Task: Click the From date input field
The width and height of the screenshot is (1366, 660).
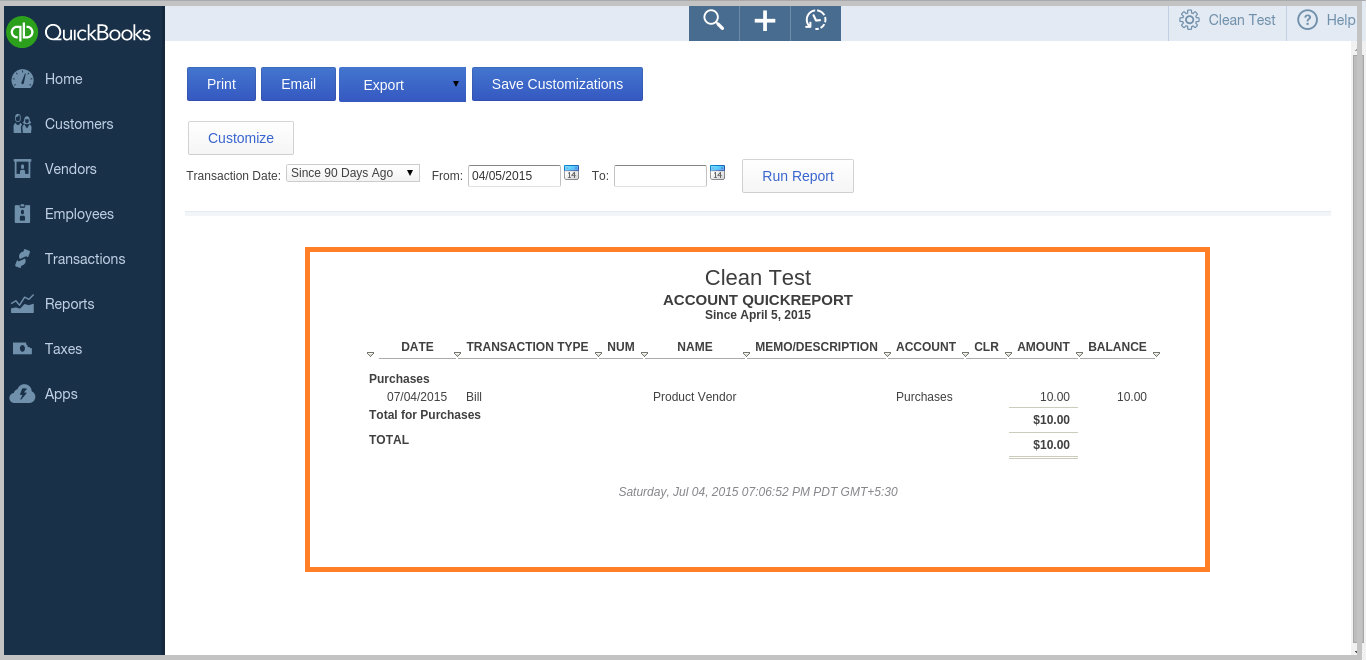Action: (514, 176)
